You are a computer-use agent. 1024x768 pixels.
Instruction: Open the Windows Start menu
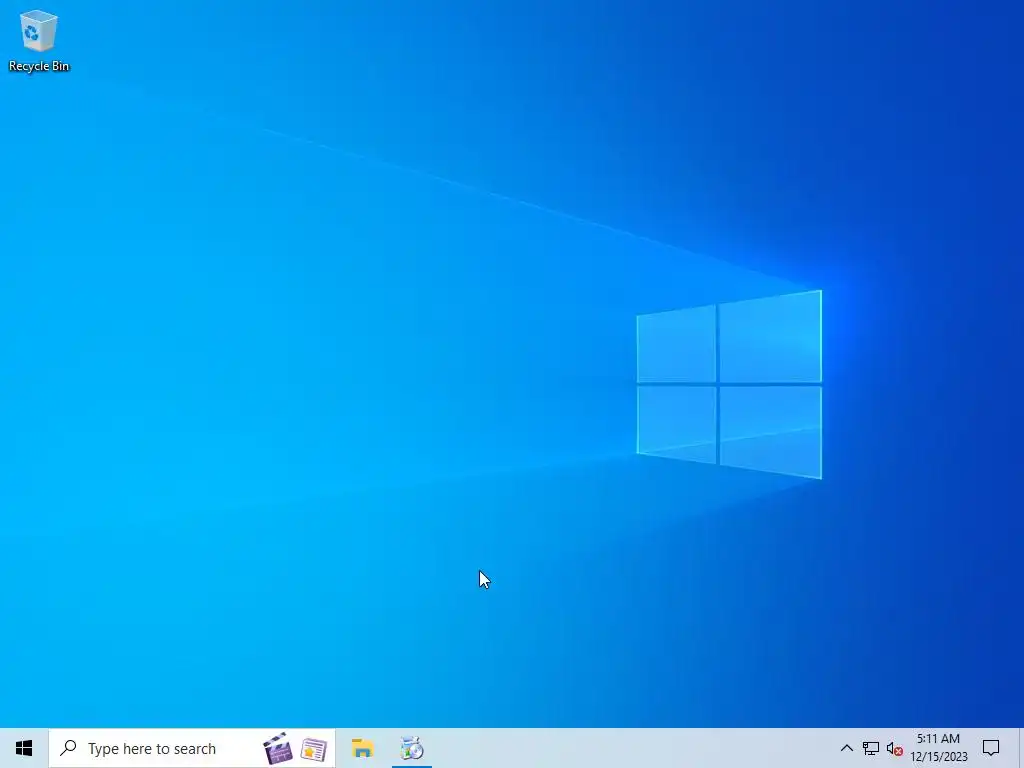(x=24, y=748)
